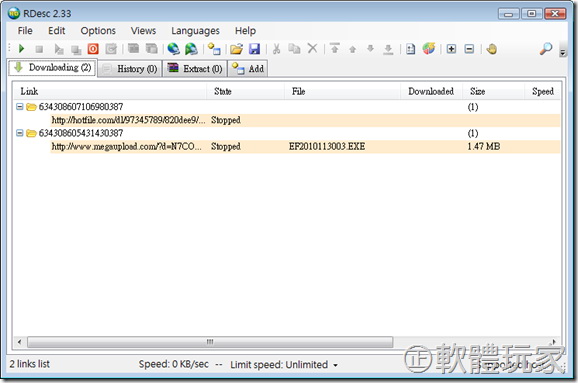
Task: Click the blue globe connection icon
Action: [x=173, y=49]
